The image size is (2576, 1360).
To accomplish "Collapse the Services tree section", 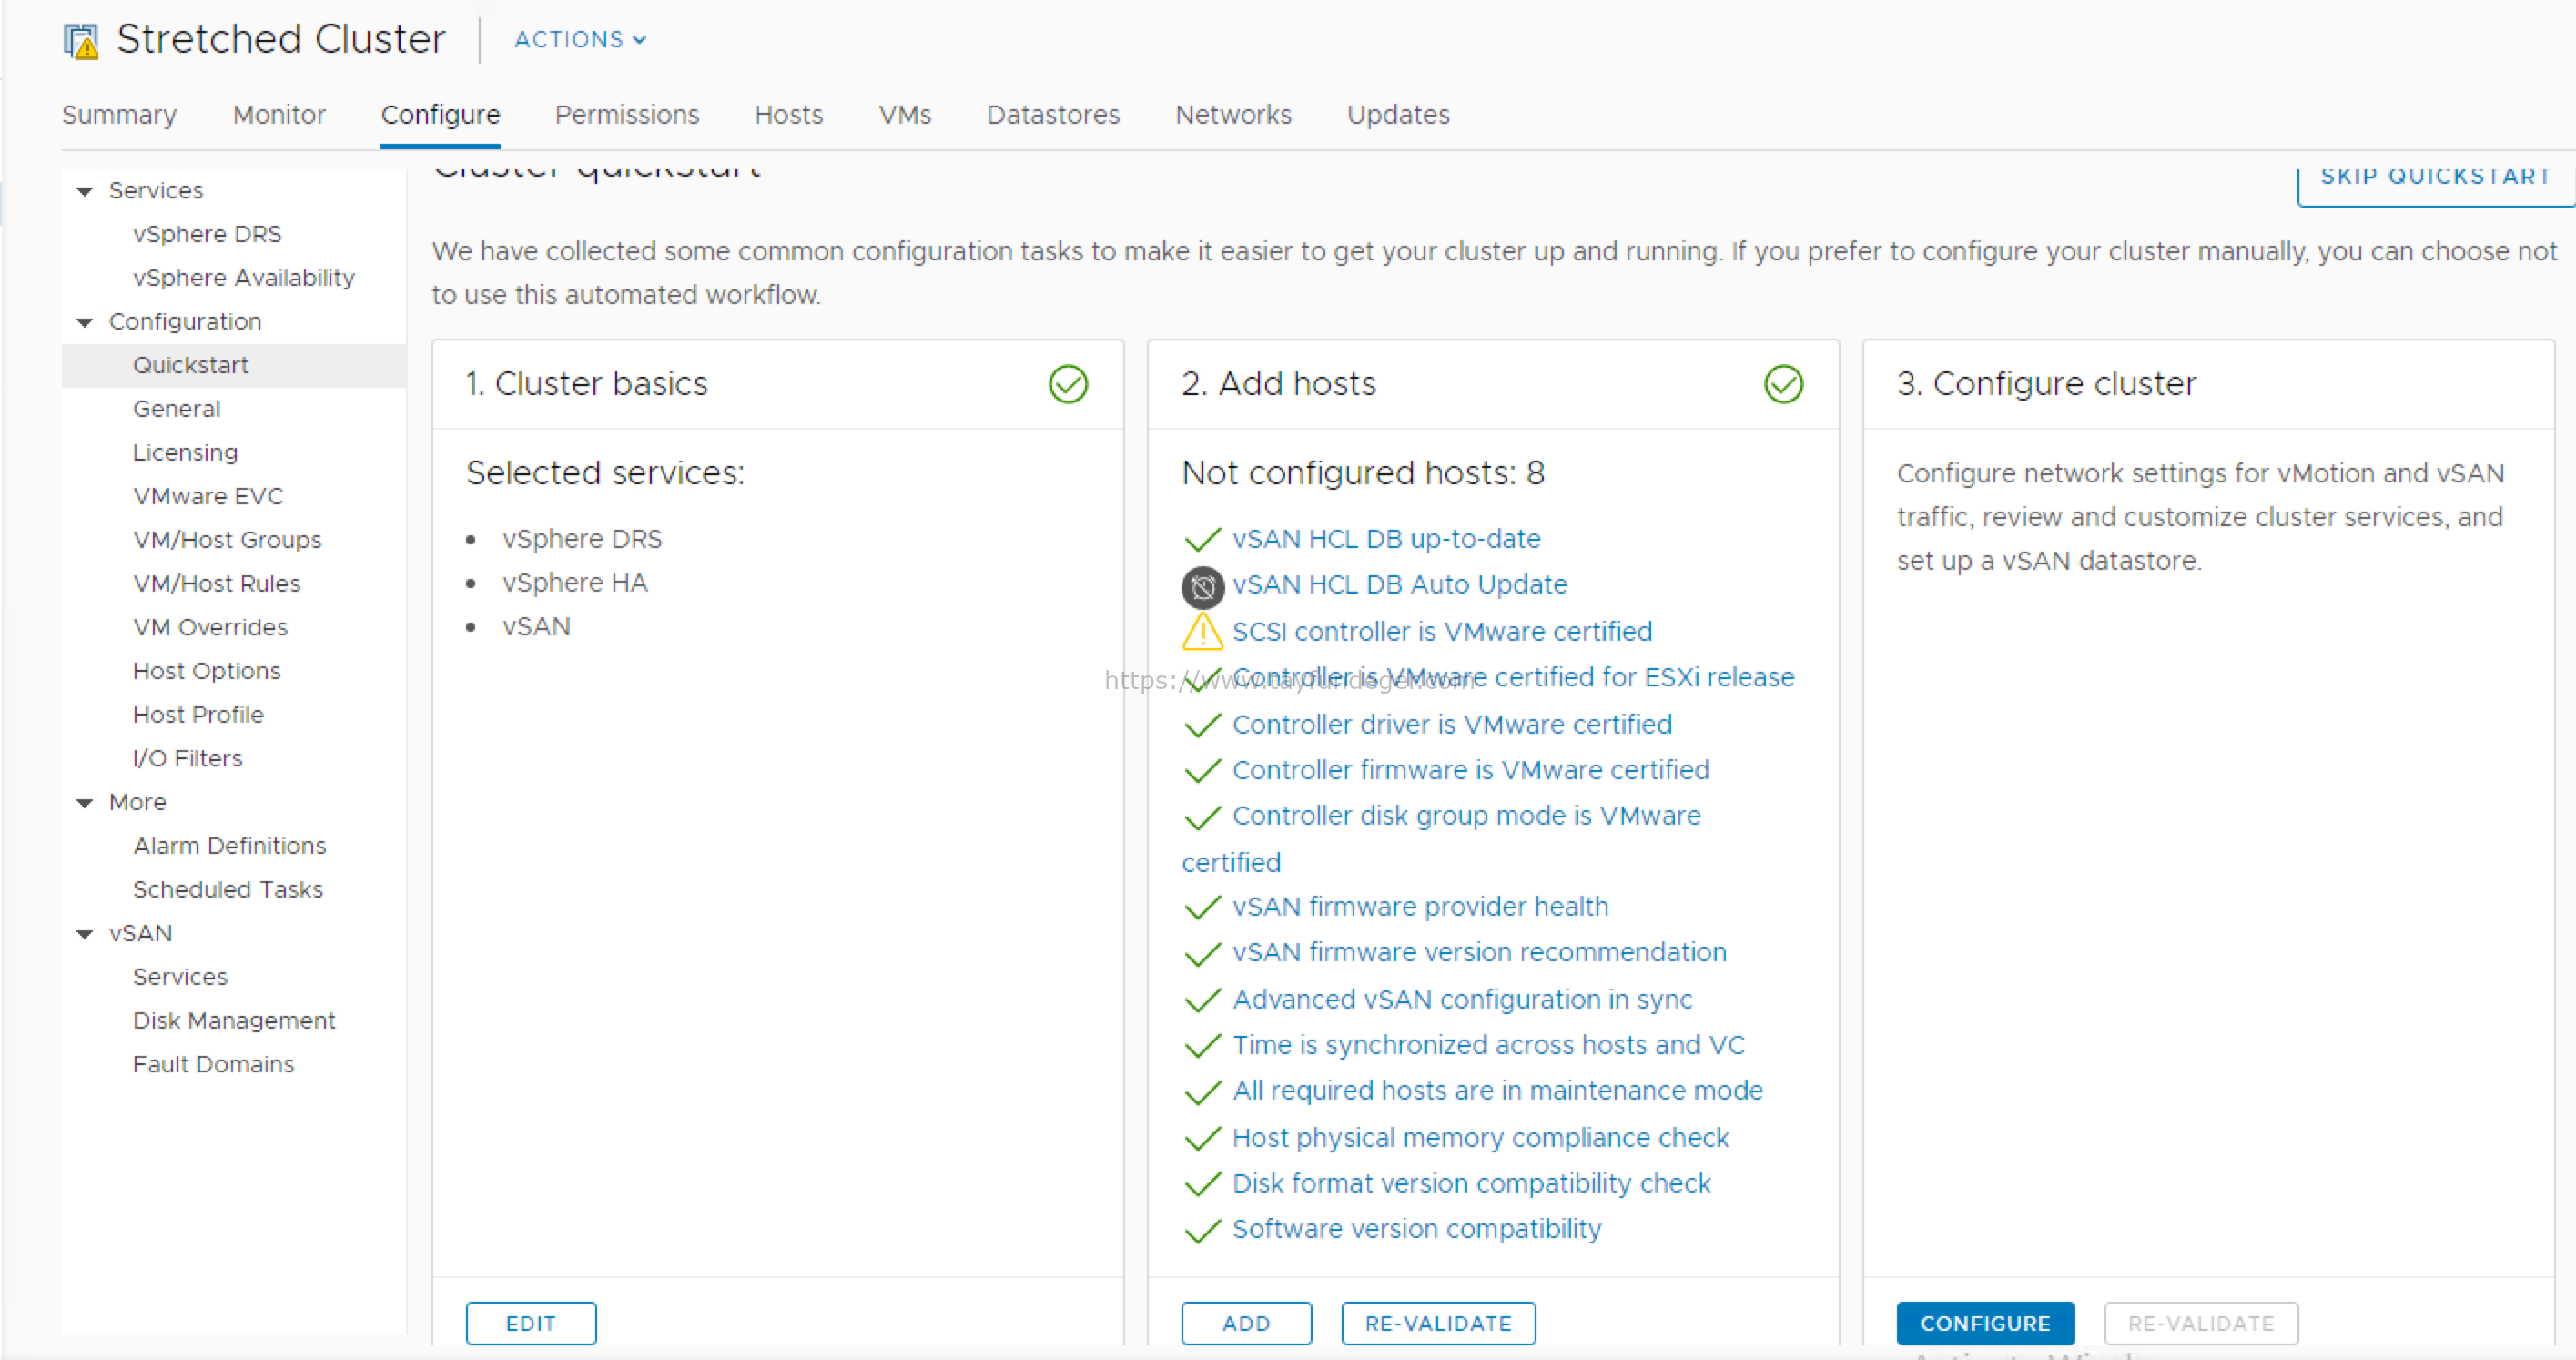I will coord(85,191).
